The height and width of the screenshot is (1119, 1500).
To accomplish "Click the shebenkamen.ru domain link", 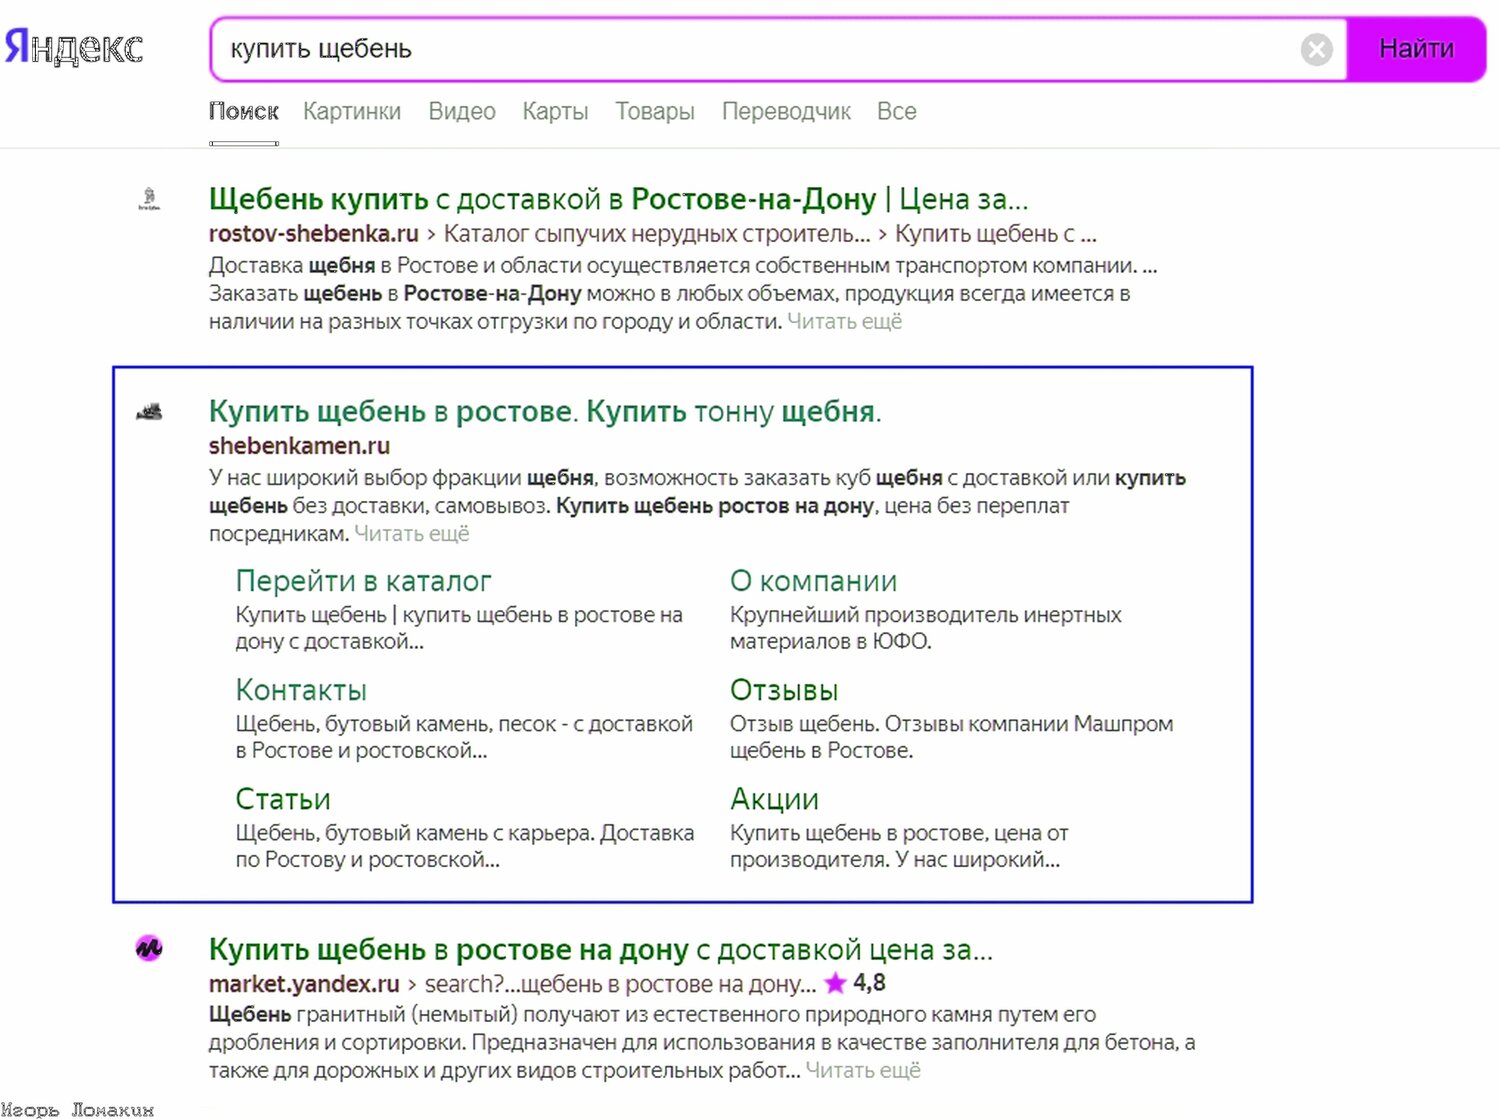I will click(299, 446).
